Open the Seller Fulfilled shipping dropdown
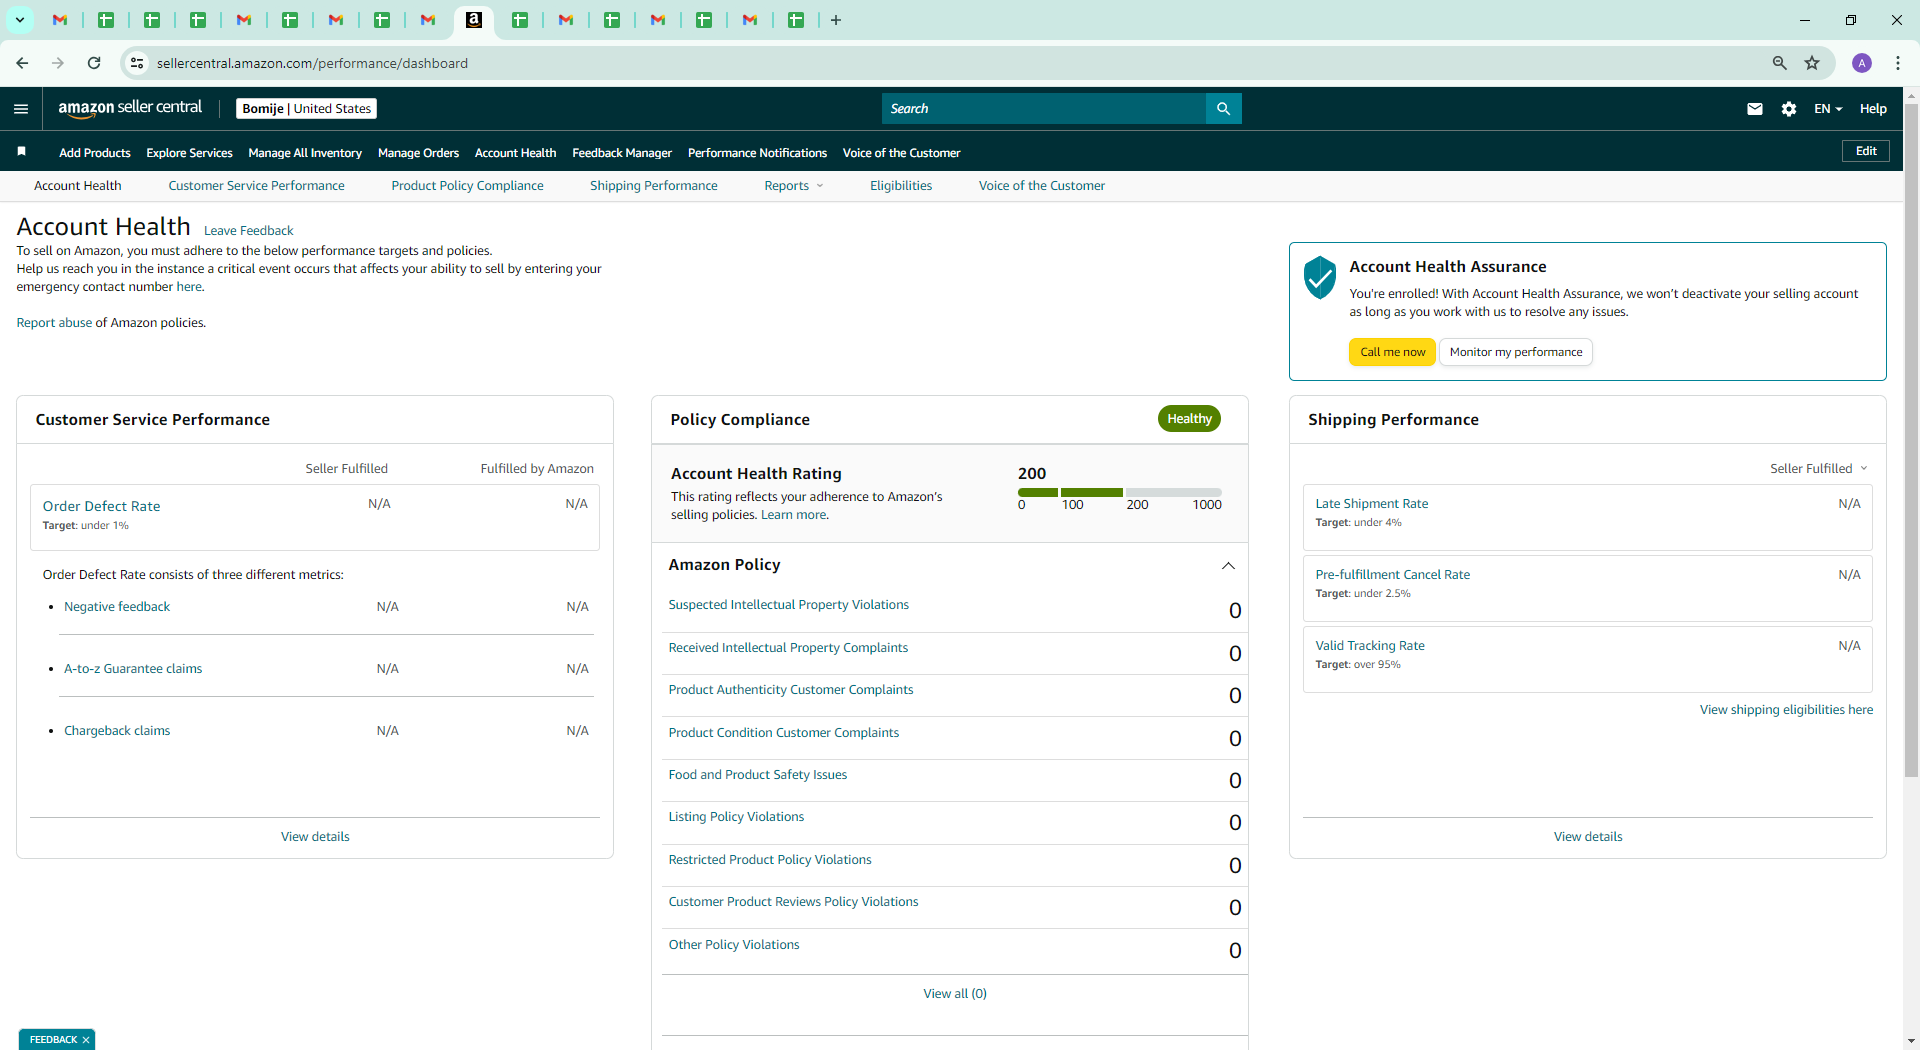The width and height of the screenshot is (1920, 1050). tap(1819, 469)
